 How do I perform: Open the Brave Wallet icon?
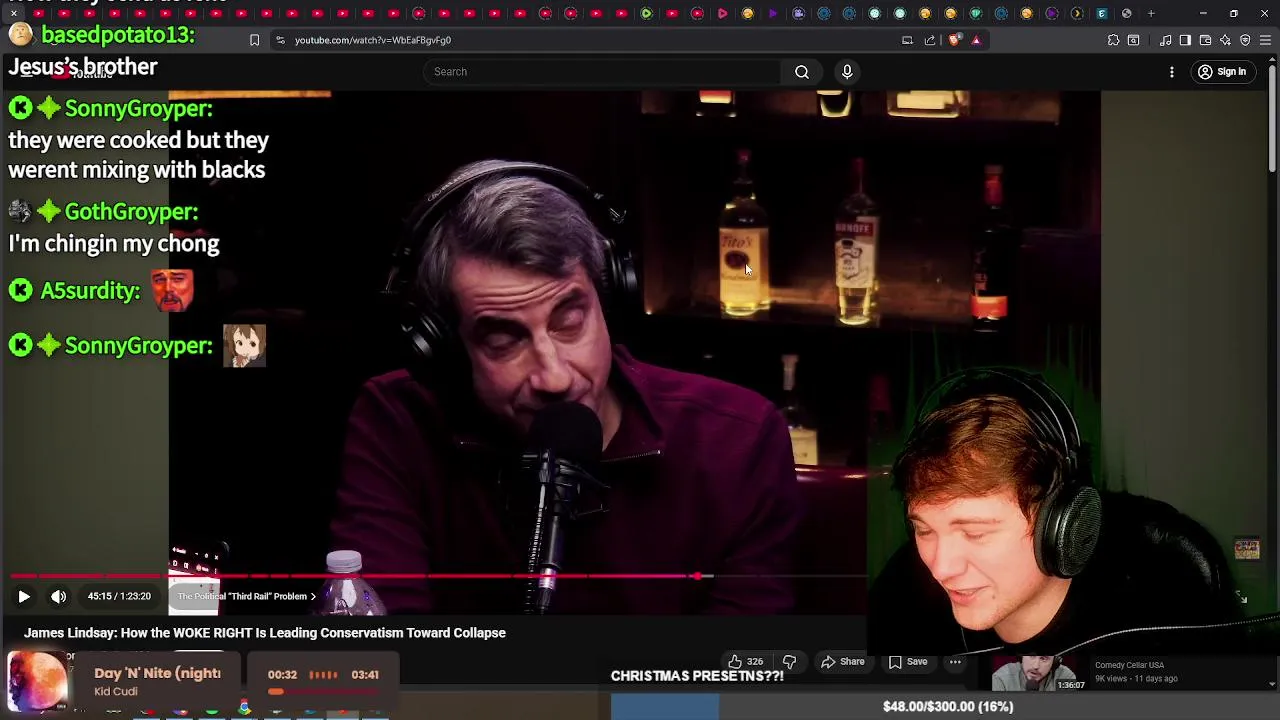click(1205, 40)
